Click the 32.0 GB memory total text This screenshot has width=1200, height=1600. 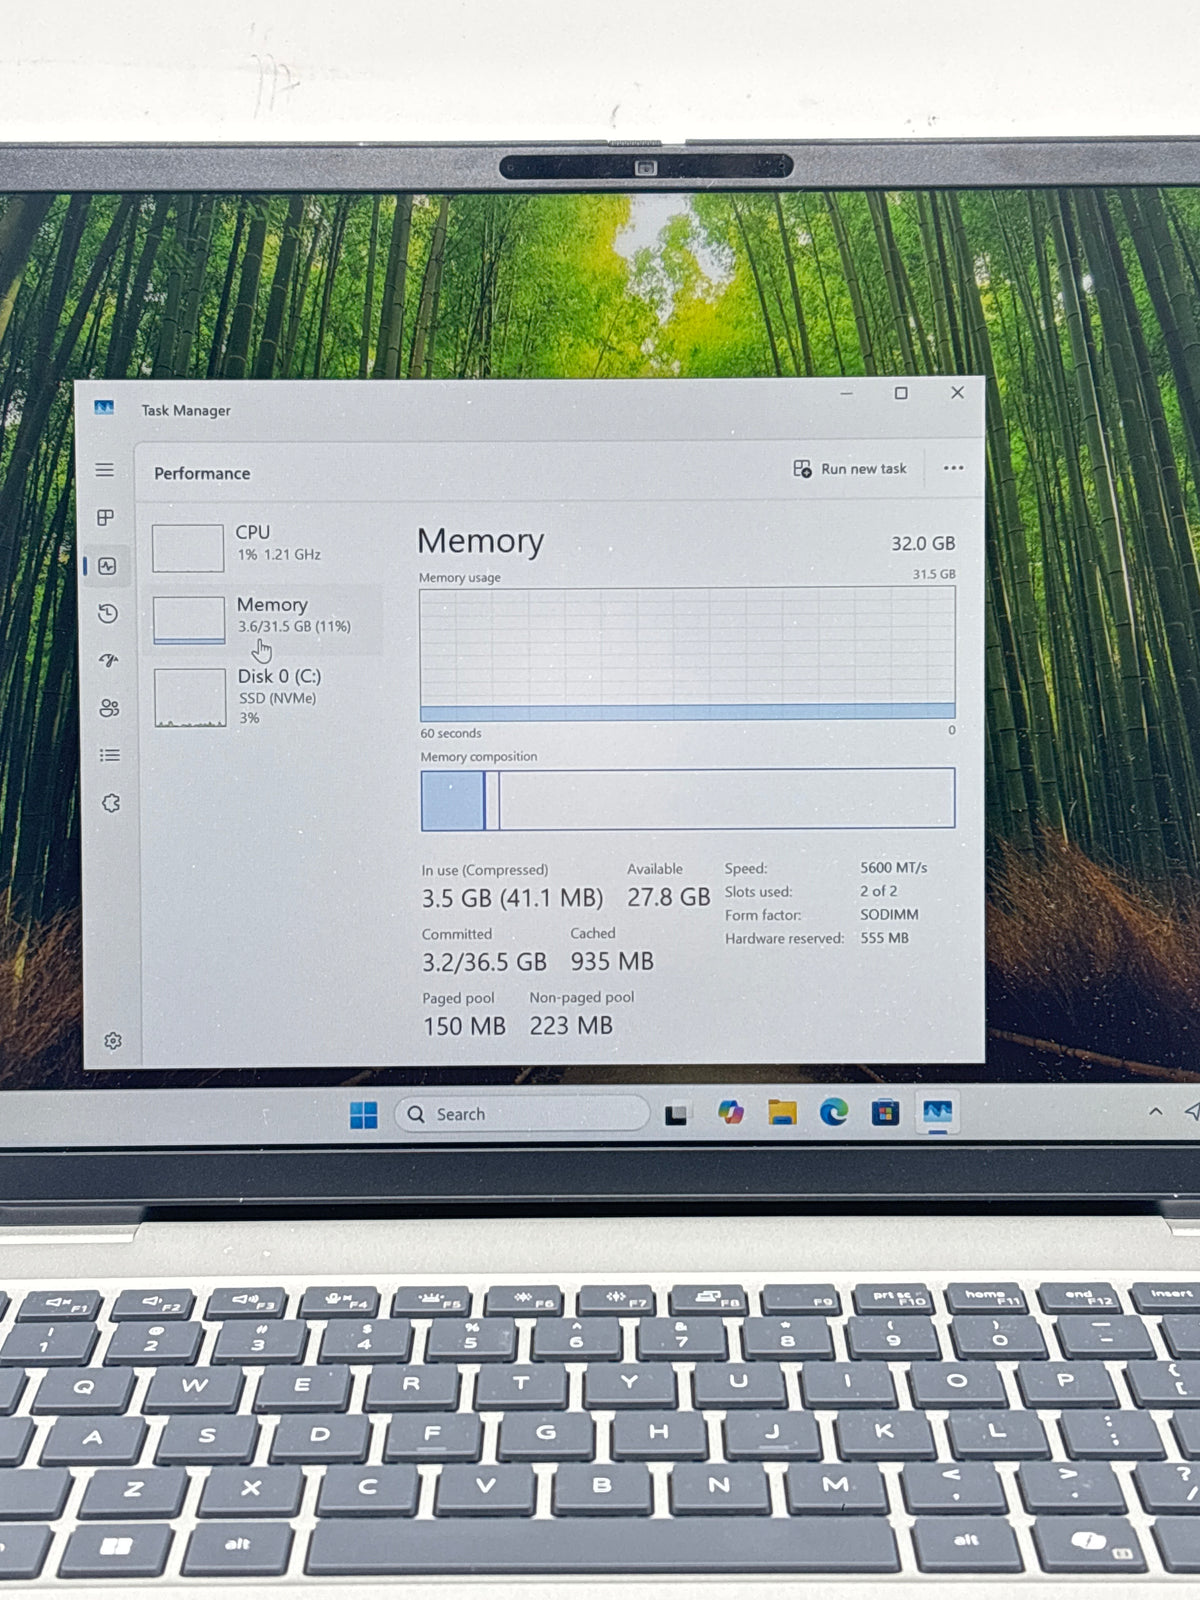coord(923,543)
